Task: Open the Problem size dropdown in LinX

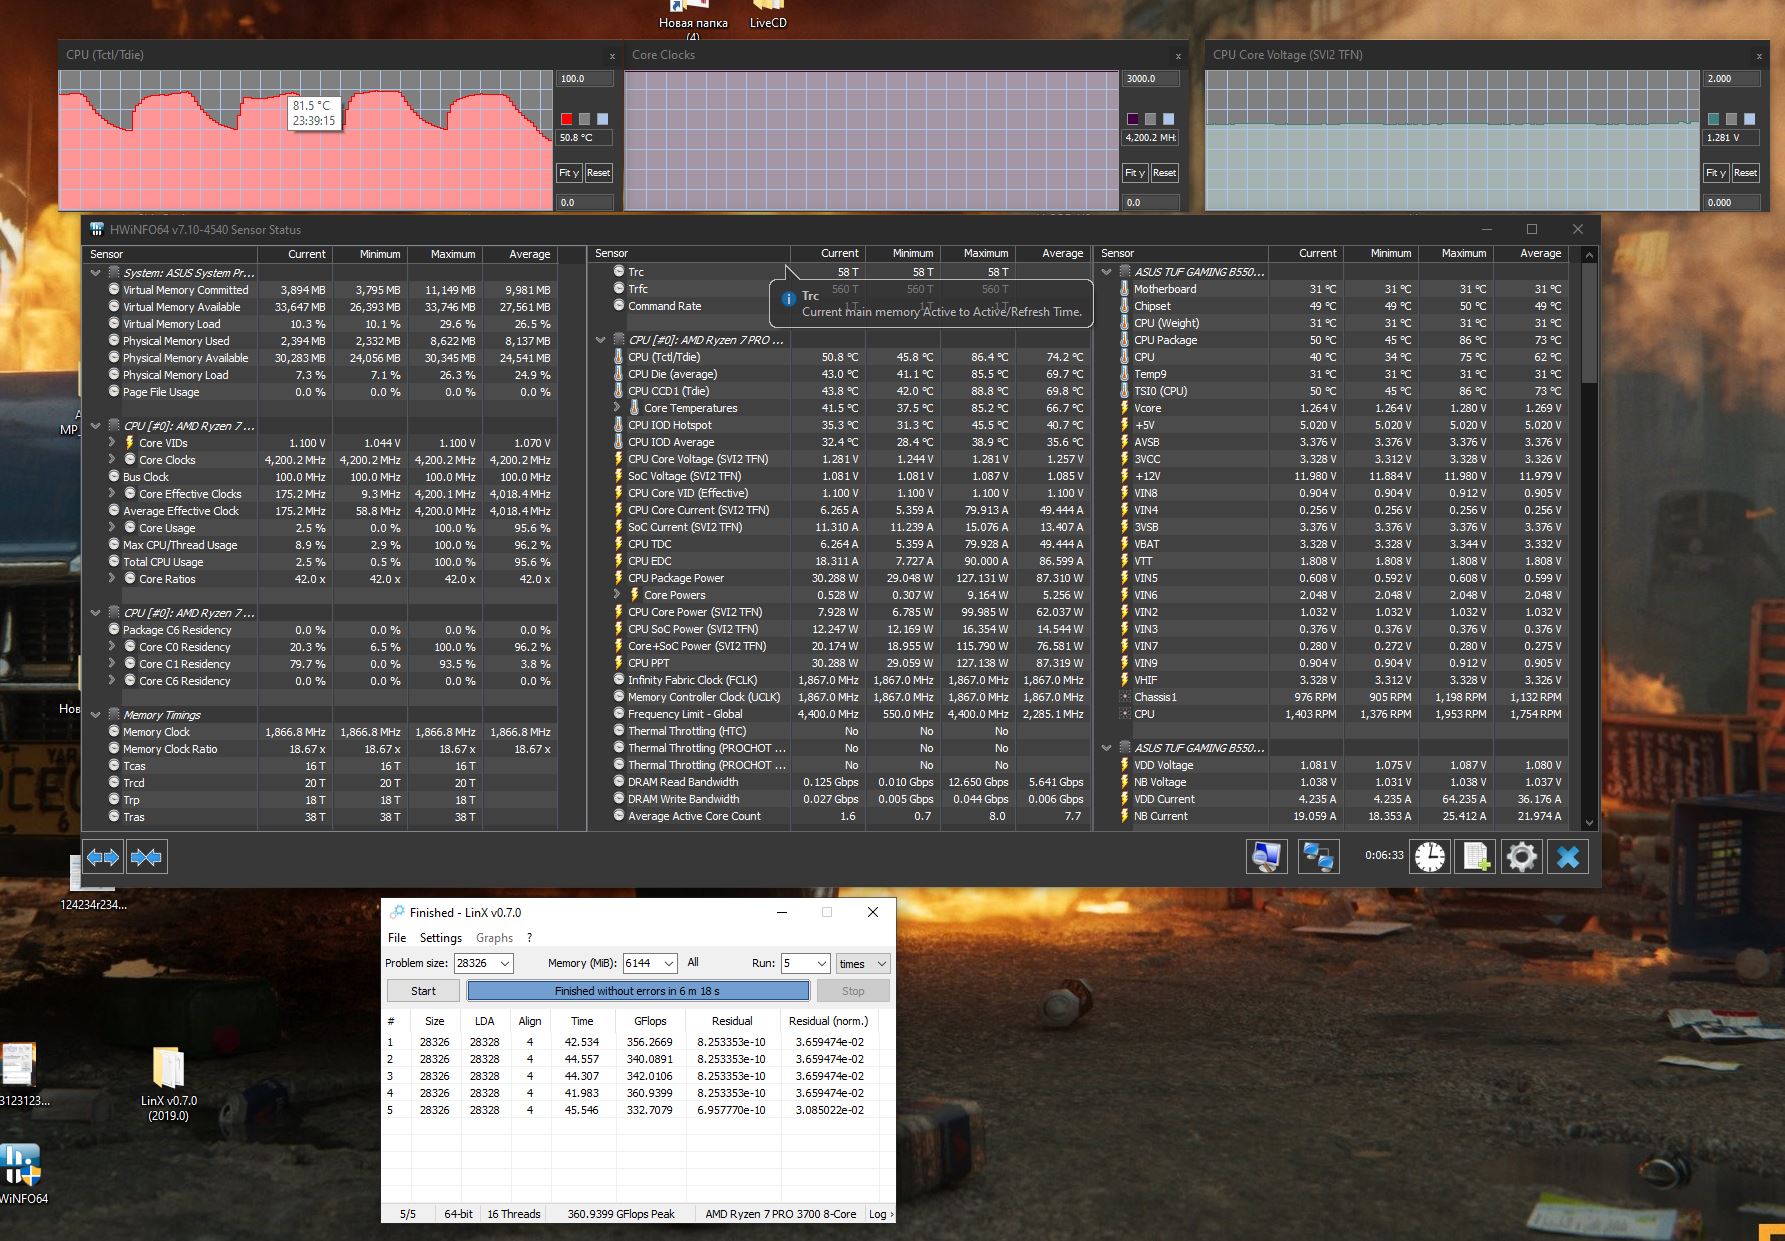Action: 505,963
